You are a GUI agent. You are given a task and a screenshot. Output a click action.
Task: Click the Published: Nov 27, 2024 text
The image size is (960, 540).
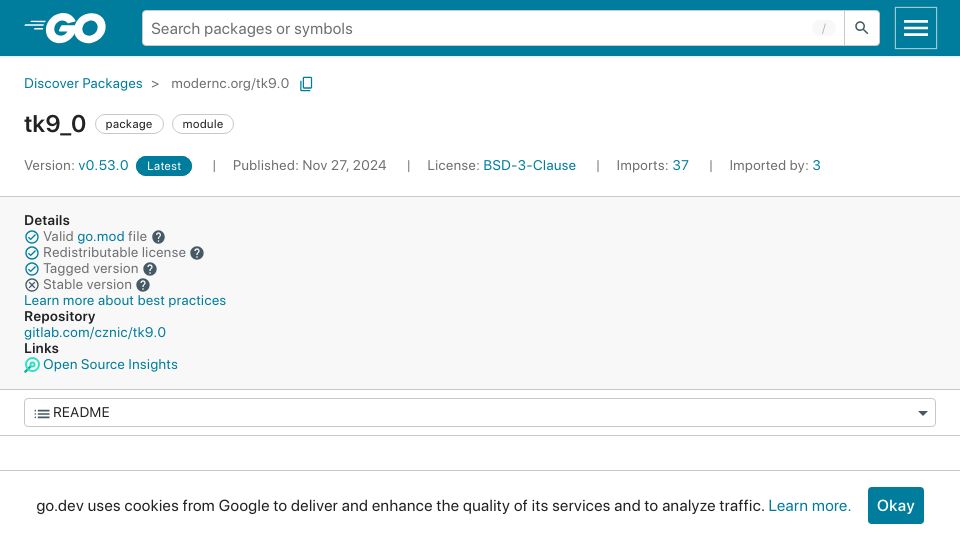pyautogui.click(x=309, y=165)
